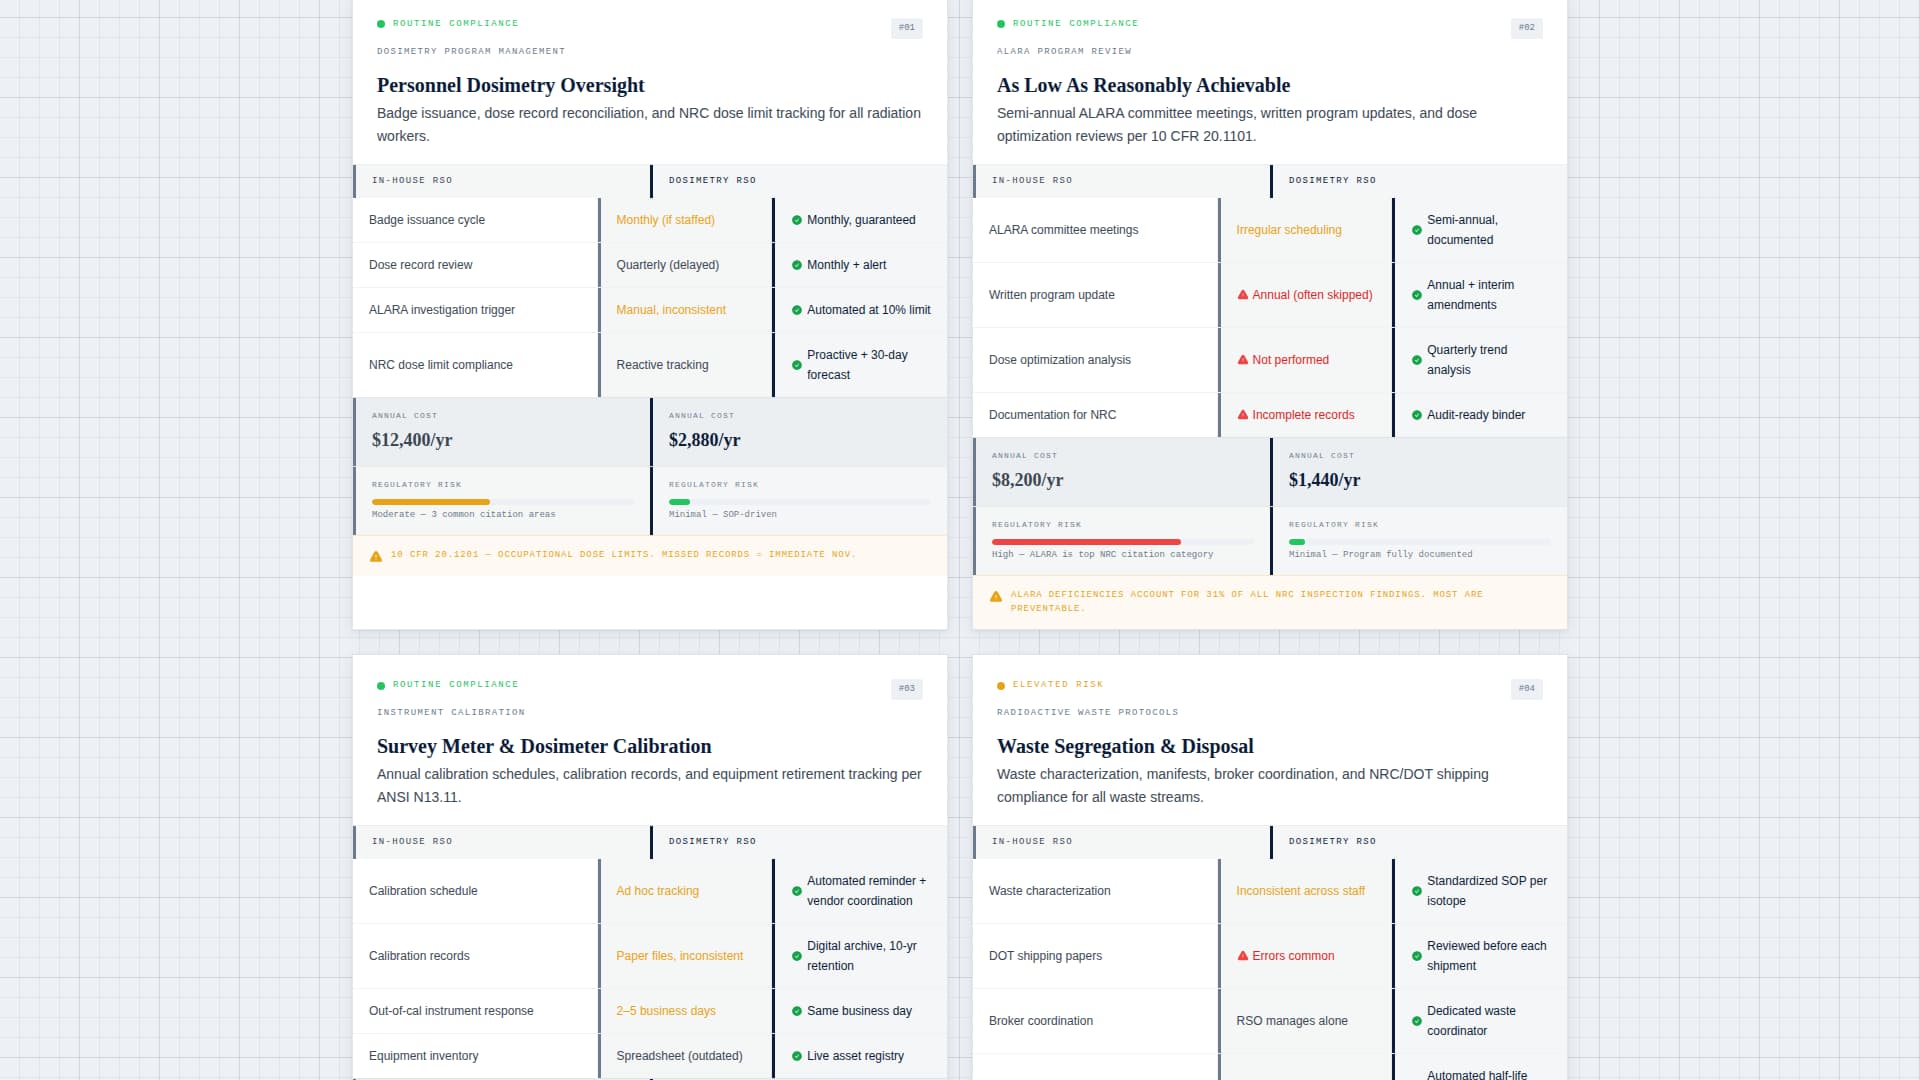Click the check icon beside Semi-annual, documented
1920x1080 pixels.
[1417, 230]
